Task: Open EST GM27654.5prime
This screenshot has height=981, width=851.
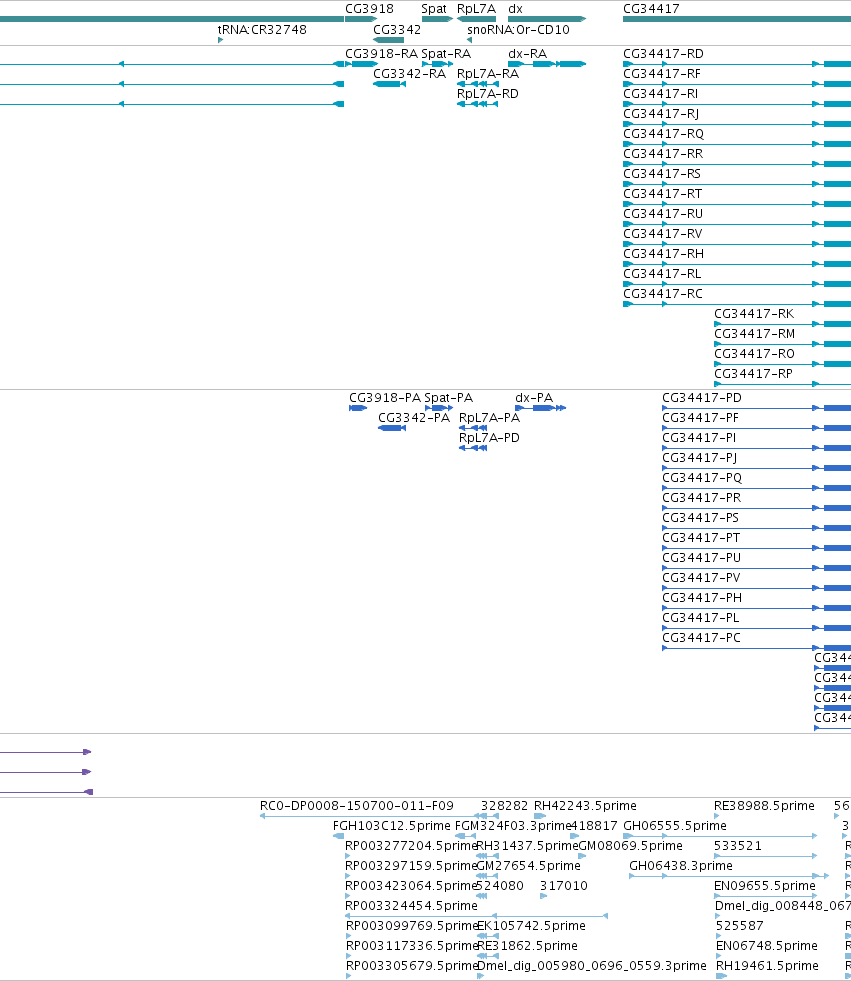Action: pyautogui.click(x=529, y=866)
